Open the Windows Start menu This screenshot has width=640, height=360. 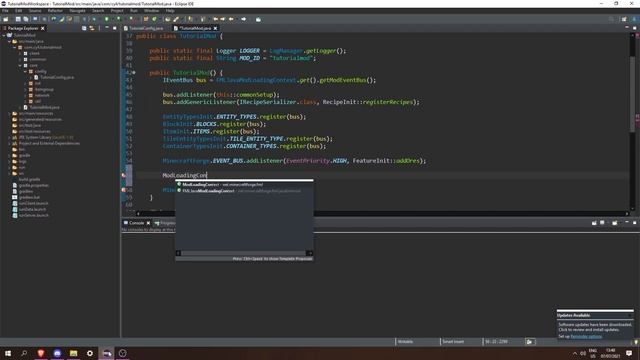pos(8,353)
